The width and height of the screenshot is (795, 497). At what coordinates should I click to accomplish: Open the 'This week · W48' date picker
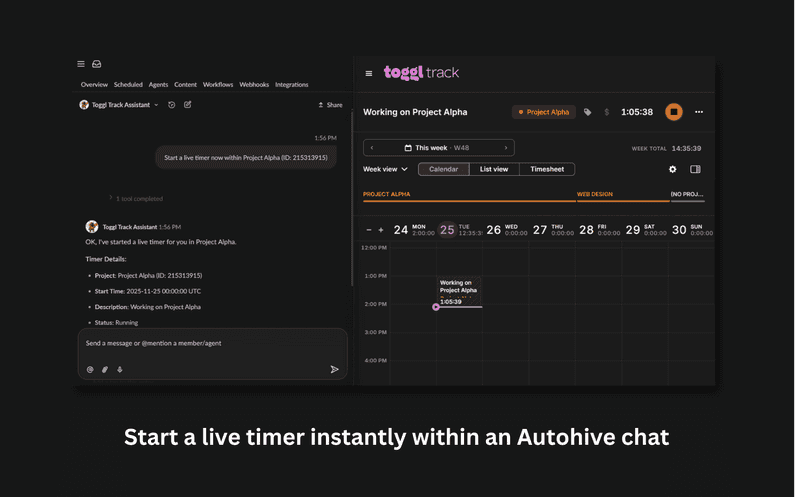click(439, 148)
